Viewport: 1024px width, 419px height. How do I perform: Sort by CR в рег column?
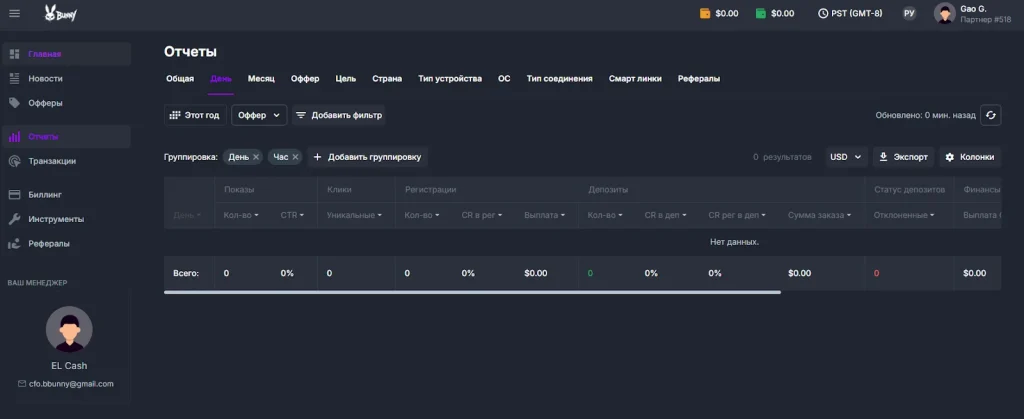(x=481, y=215)
